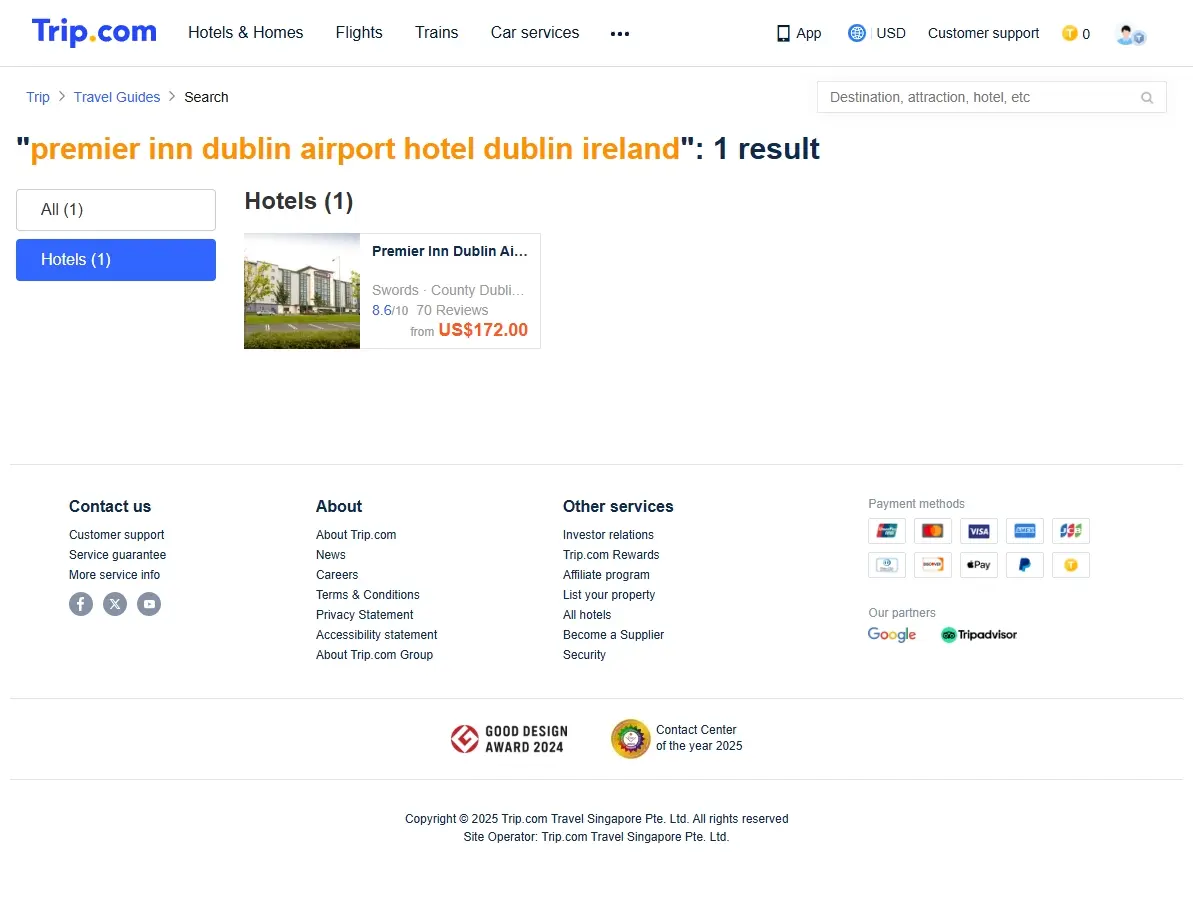Screen dimensions: 1193x921
Task: Click the Mastercard payment icon
Action: [933, 531]
